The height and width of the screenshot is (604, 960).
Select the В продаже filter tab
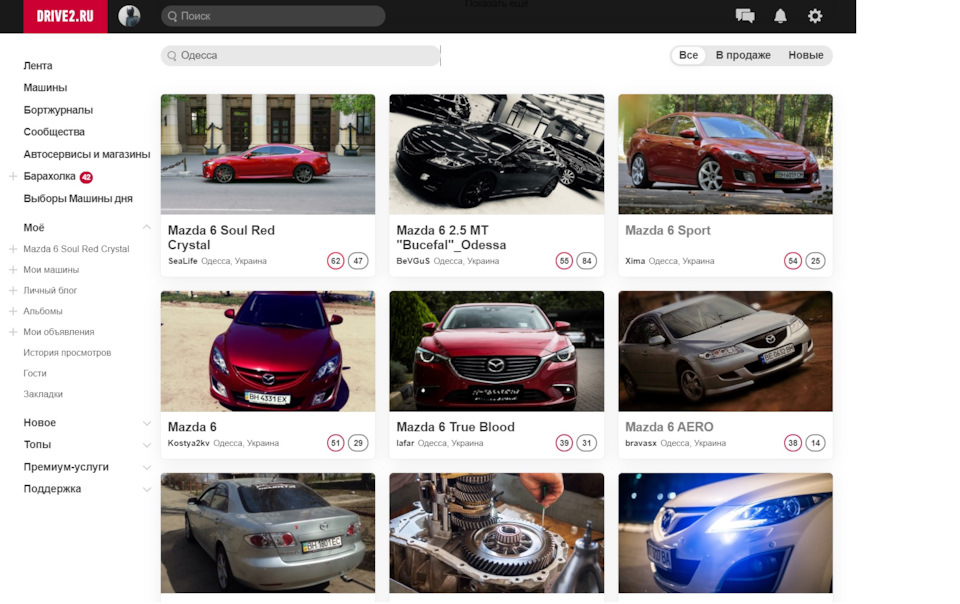(743, 55)
